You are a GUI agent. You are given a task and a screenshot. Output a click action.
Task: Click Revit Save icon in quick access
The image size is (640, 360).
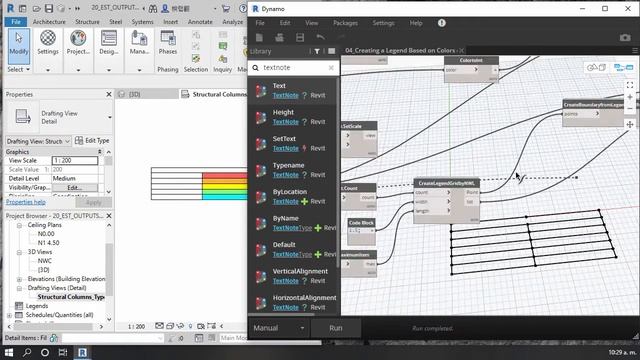tap(49, 8)
